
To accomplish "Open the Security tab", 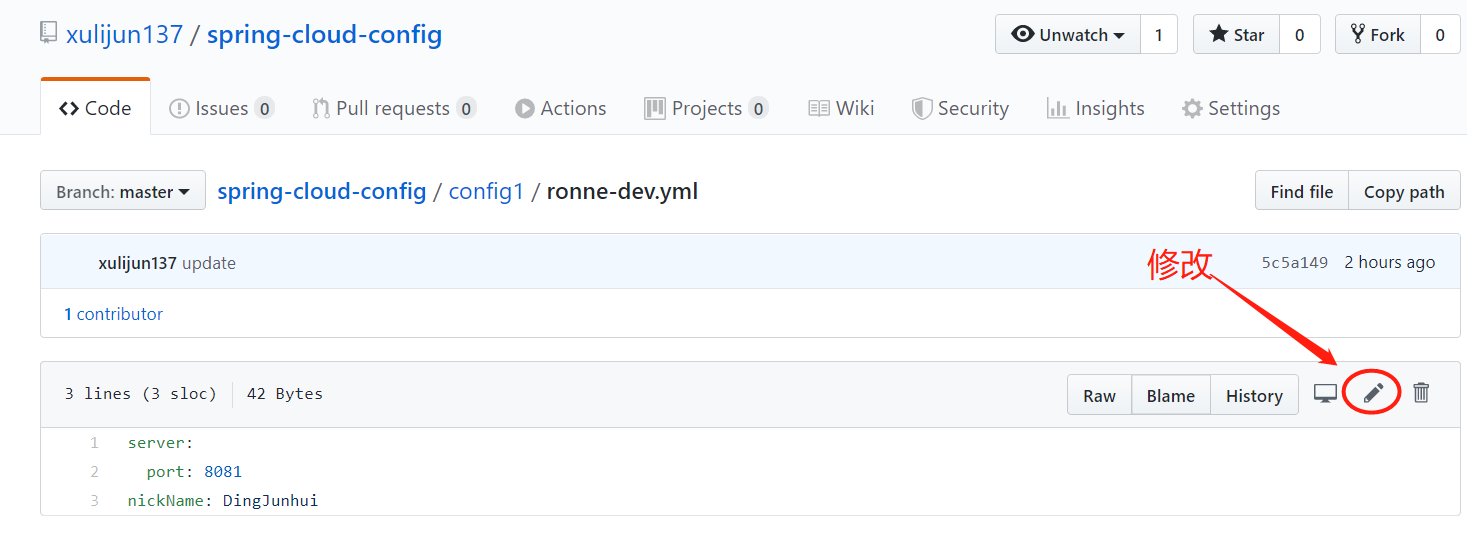I will (x=960, y=108).
